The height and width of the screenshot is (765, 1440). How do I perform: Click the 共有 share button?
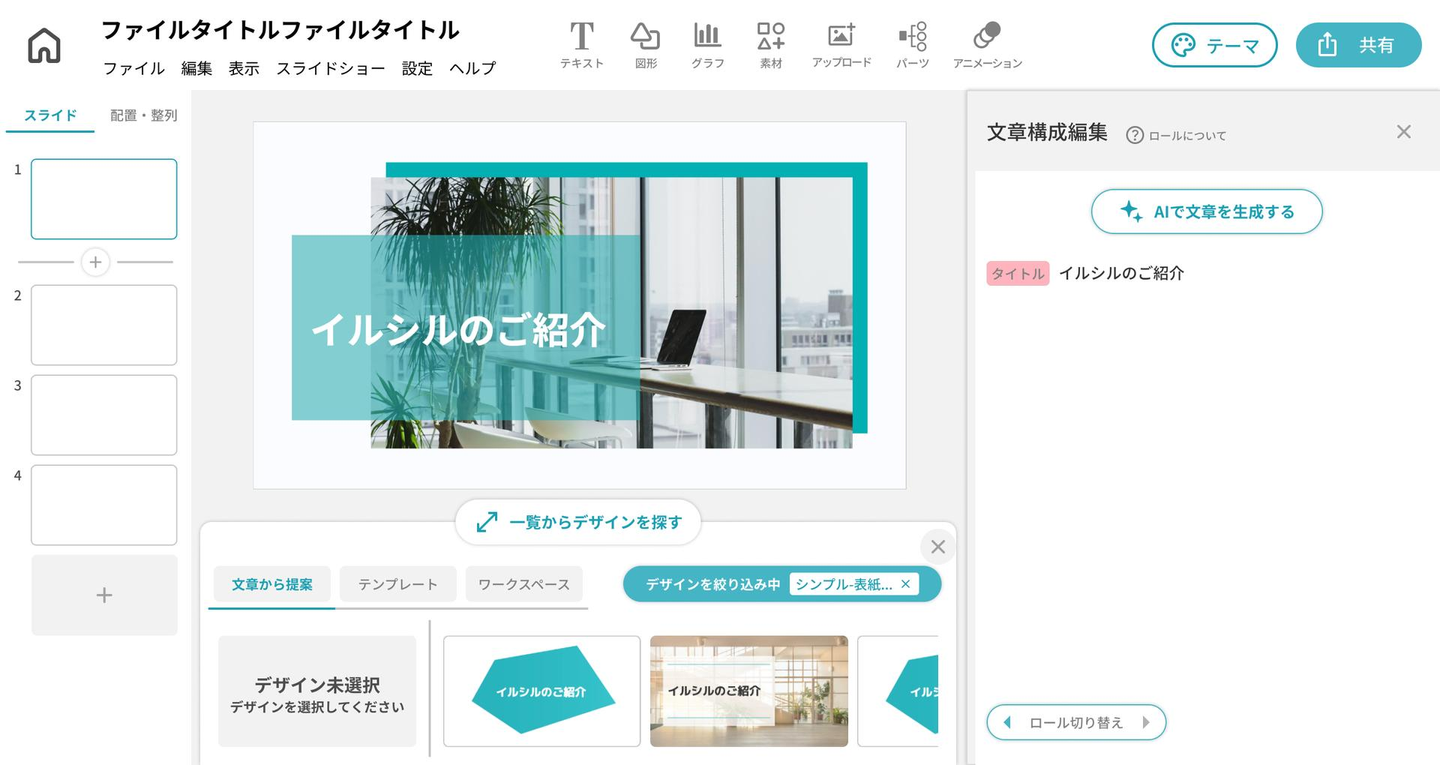click(1359, 45)
